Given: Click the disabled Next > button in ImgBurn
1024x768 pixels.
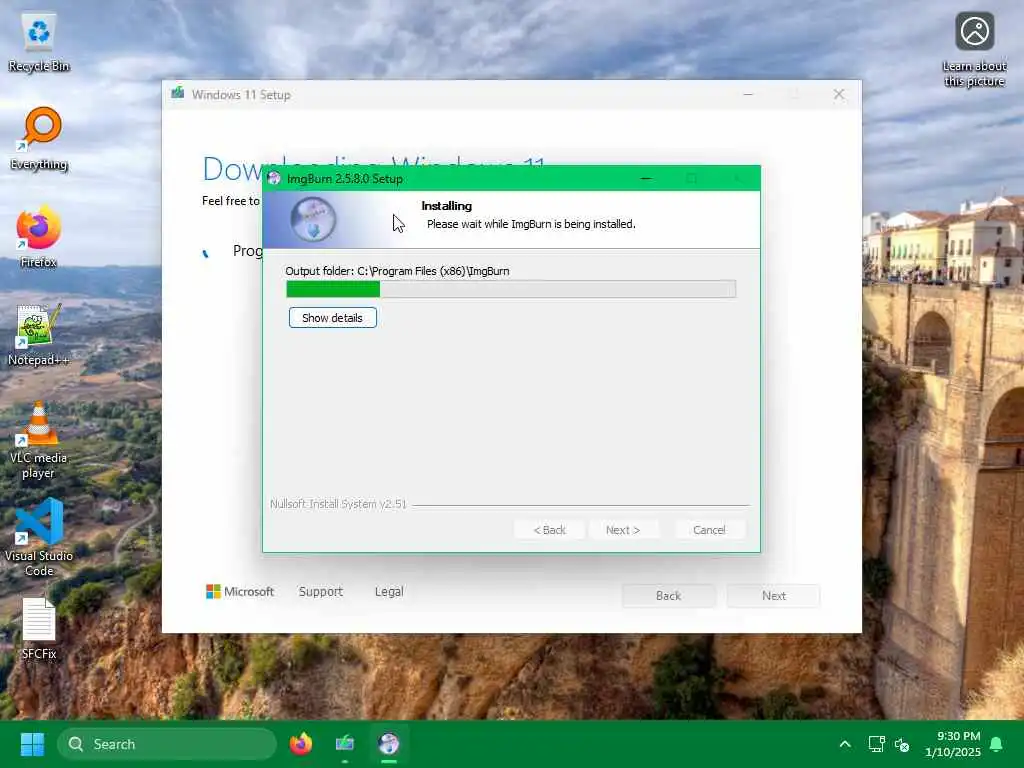Looking at the screenshot, I should click(x=622, y=530).
